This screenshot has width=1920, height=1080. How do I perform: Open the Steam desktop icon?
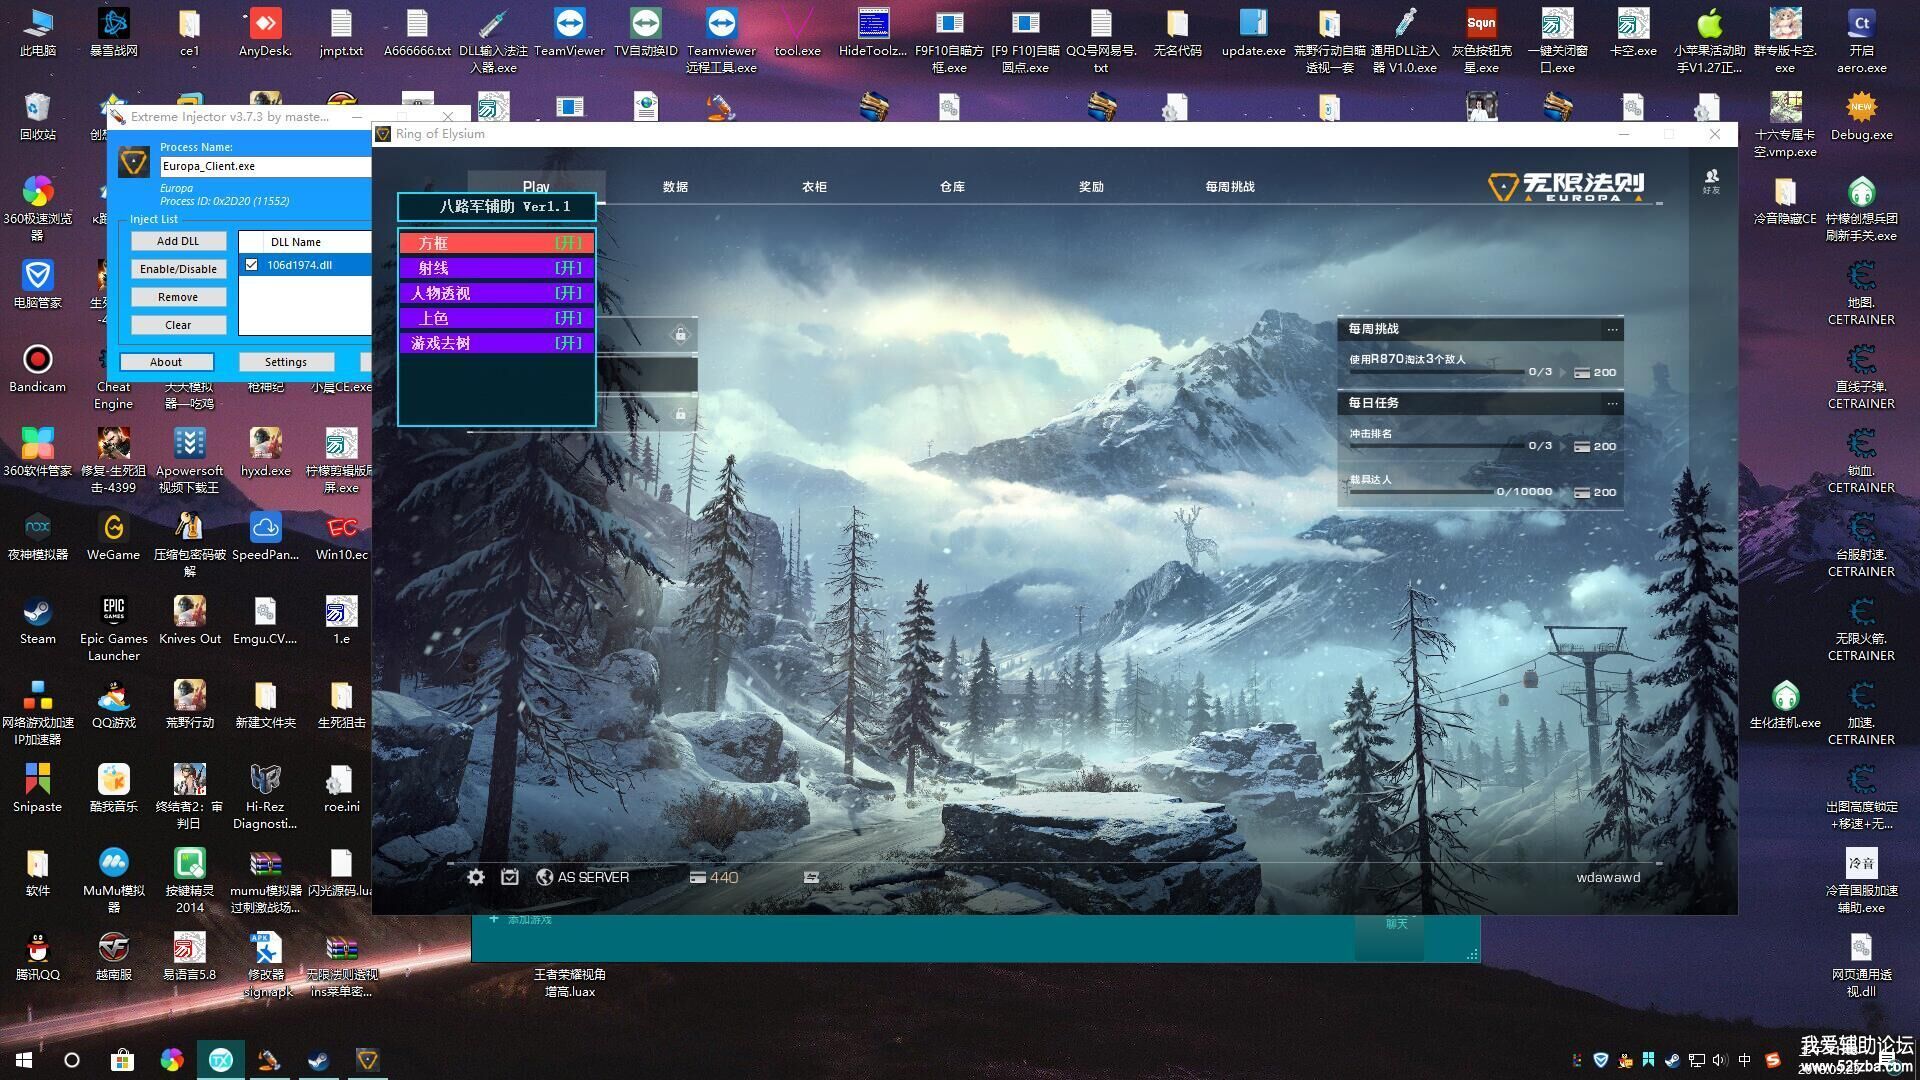[x=38, y=620]
